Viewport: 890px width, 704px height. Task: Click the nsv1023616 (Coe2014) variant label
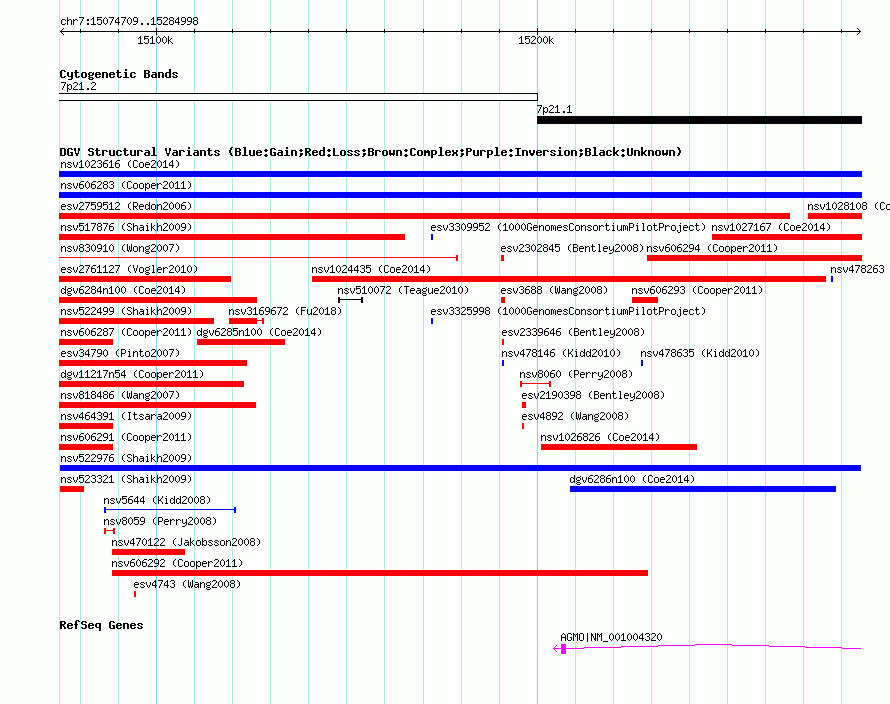click(120, 165)
